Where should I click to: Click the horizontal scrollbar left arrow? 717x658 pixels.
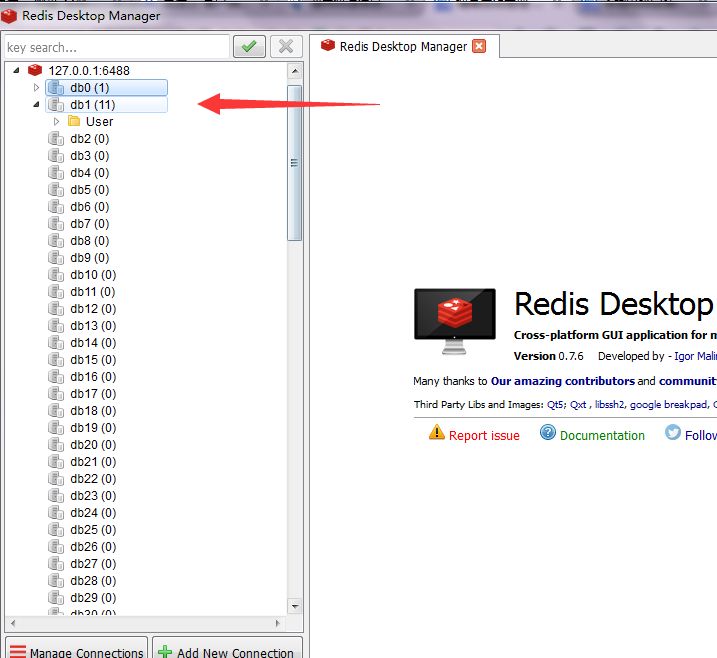pos(13,623)
